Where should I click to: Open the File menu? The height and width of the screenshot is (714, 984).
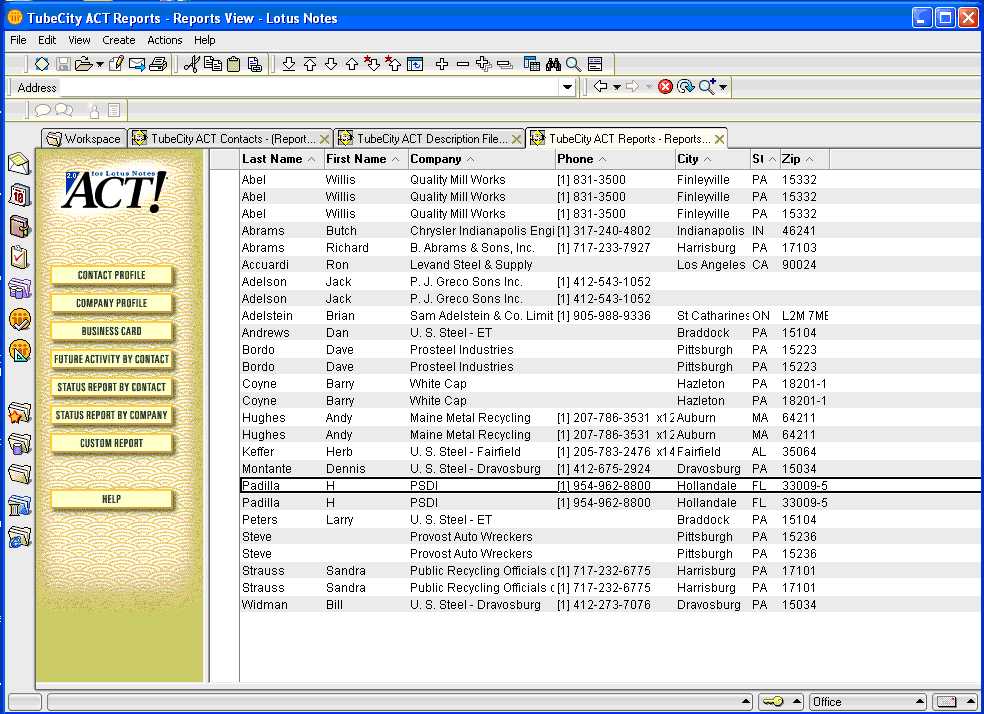click(18, 40)
